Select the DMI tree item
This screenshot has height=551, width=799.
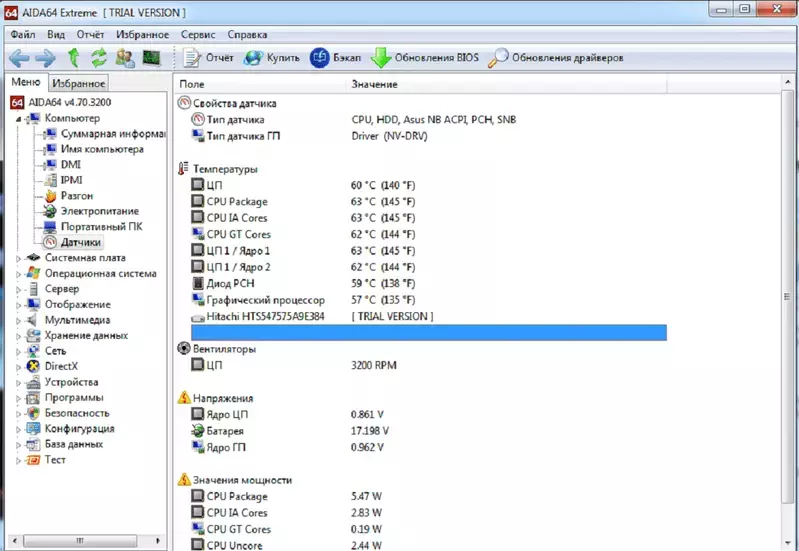coord(62,165)
